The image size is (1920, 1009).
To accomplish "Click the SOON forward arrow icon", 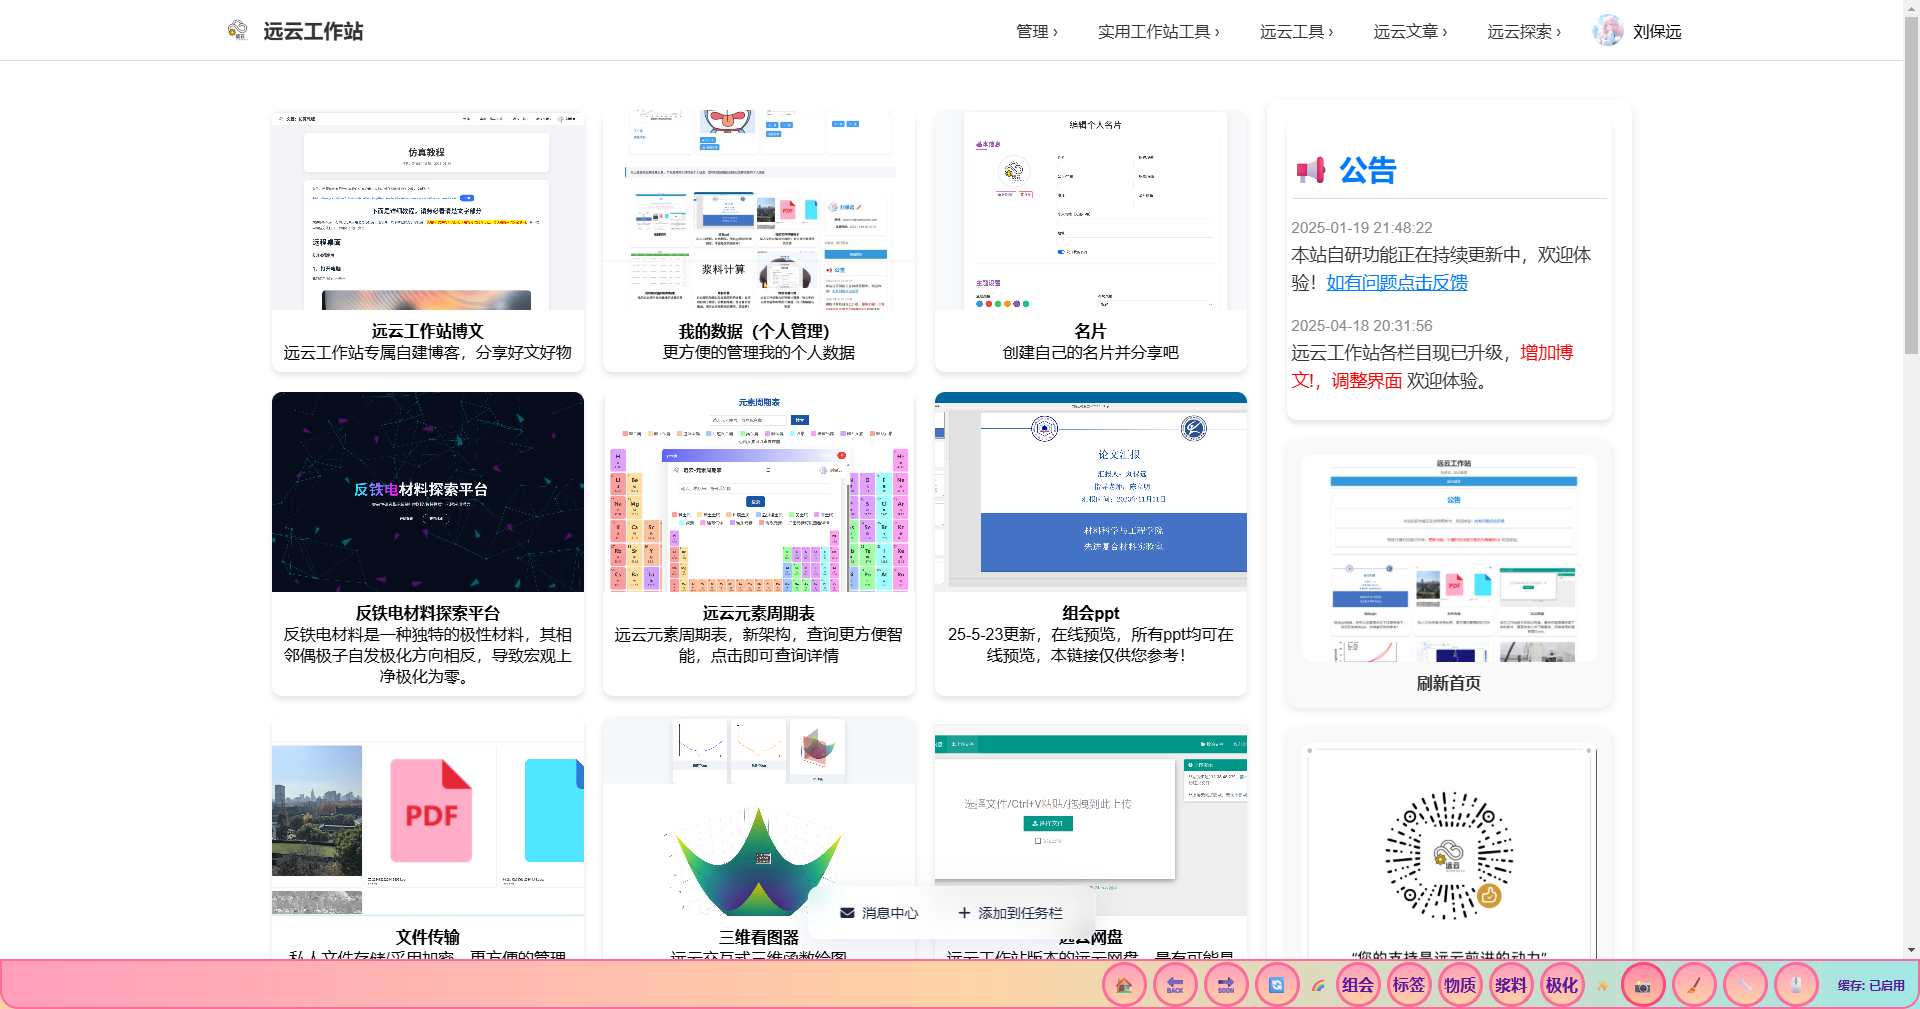I will [1226, 985].
